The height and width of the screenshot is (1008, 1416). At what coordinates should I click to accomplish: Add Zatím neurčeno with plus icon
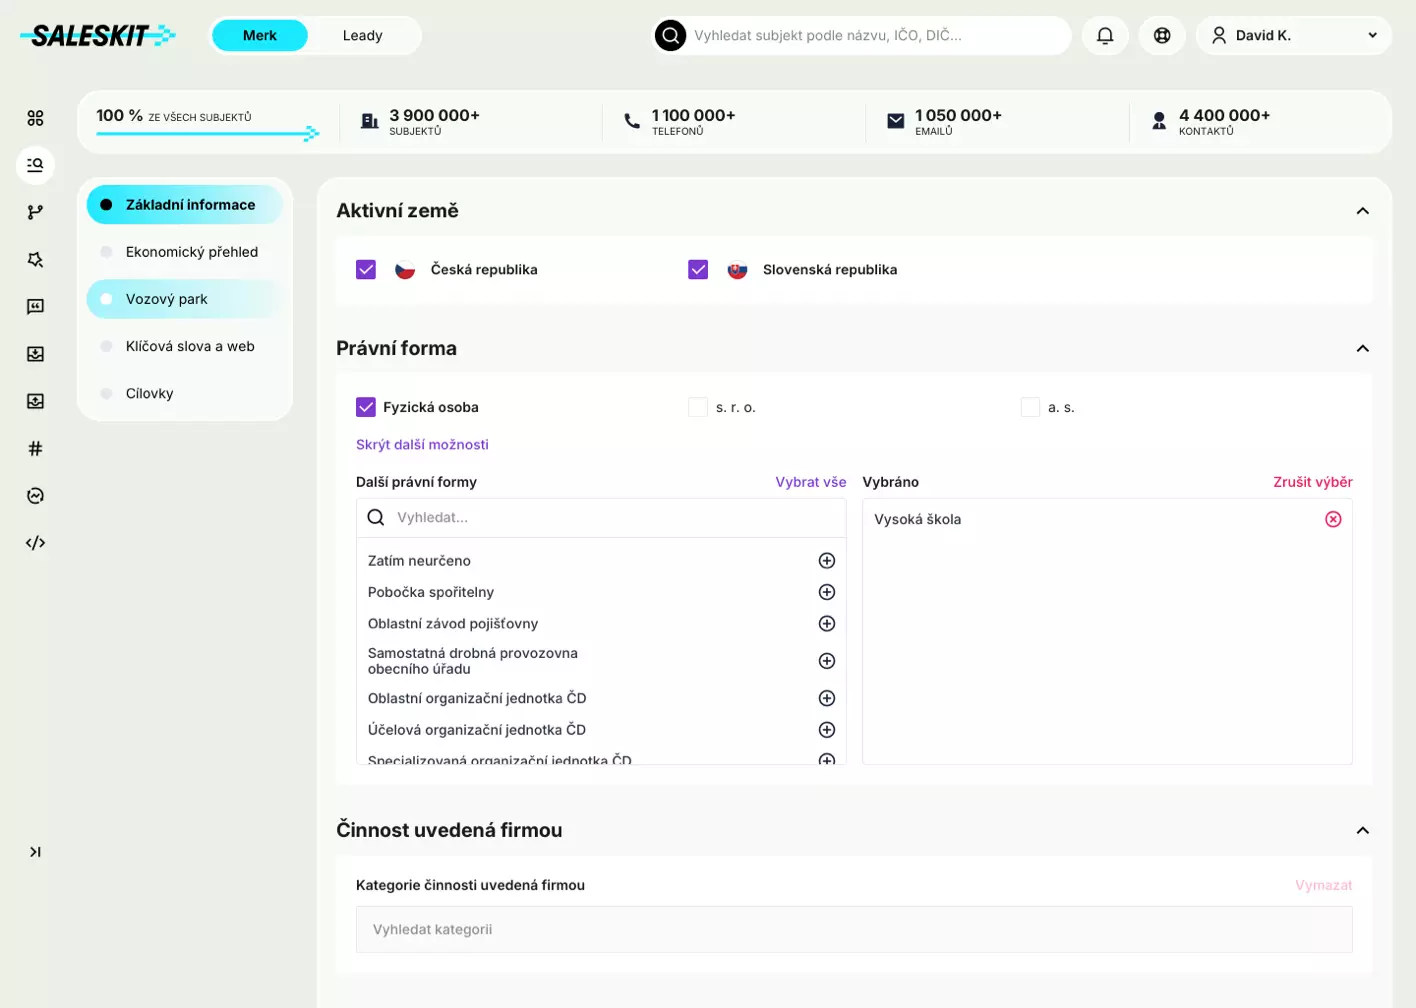click(827, 561)
